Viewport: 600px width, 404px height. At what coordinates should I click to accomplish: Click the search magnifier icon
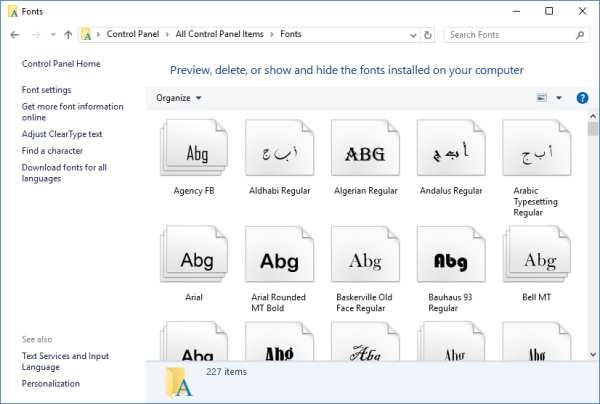coord(580,35)
